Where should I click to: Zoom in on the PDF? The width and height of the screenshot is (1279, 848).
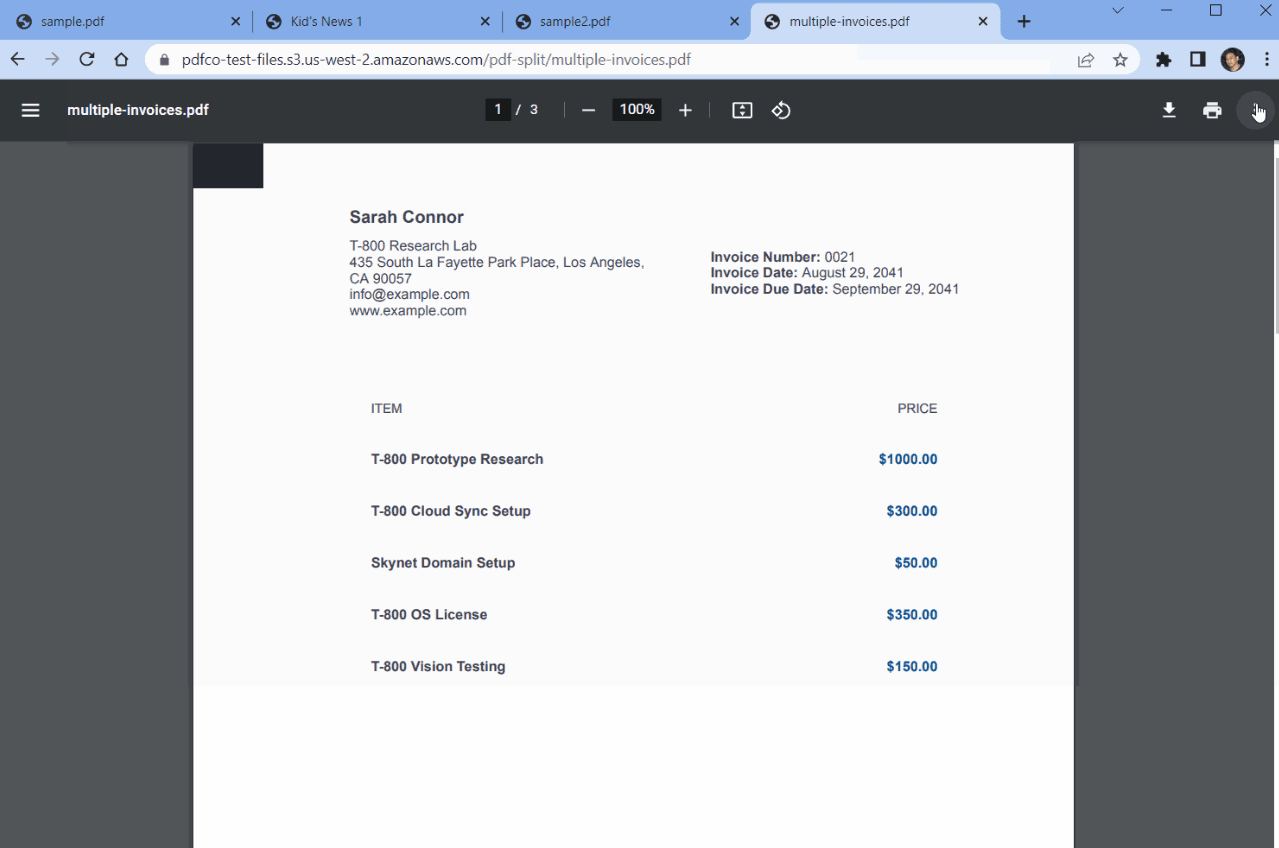[685, 110]
